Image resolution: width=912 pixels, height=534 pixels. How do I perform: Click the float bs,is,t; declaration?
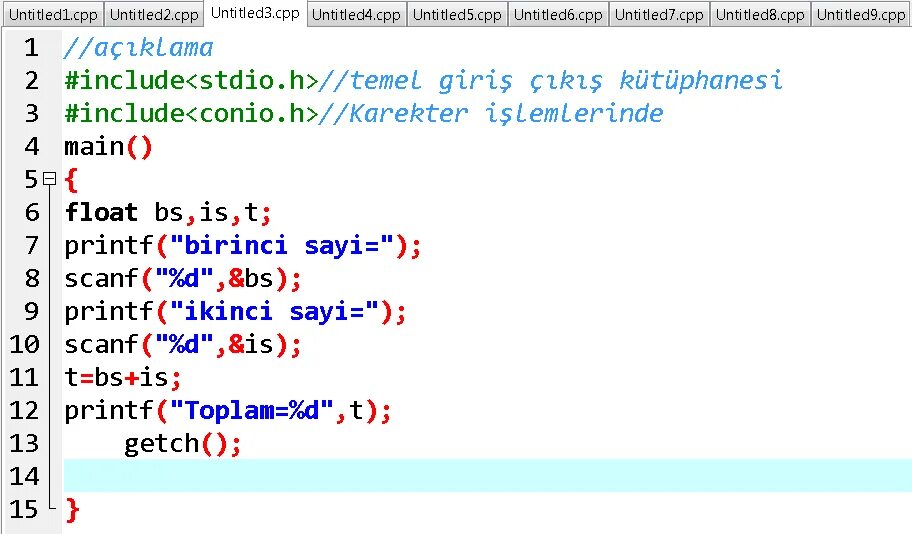(168, 212)
